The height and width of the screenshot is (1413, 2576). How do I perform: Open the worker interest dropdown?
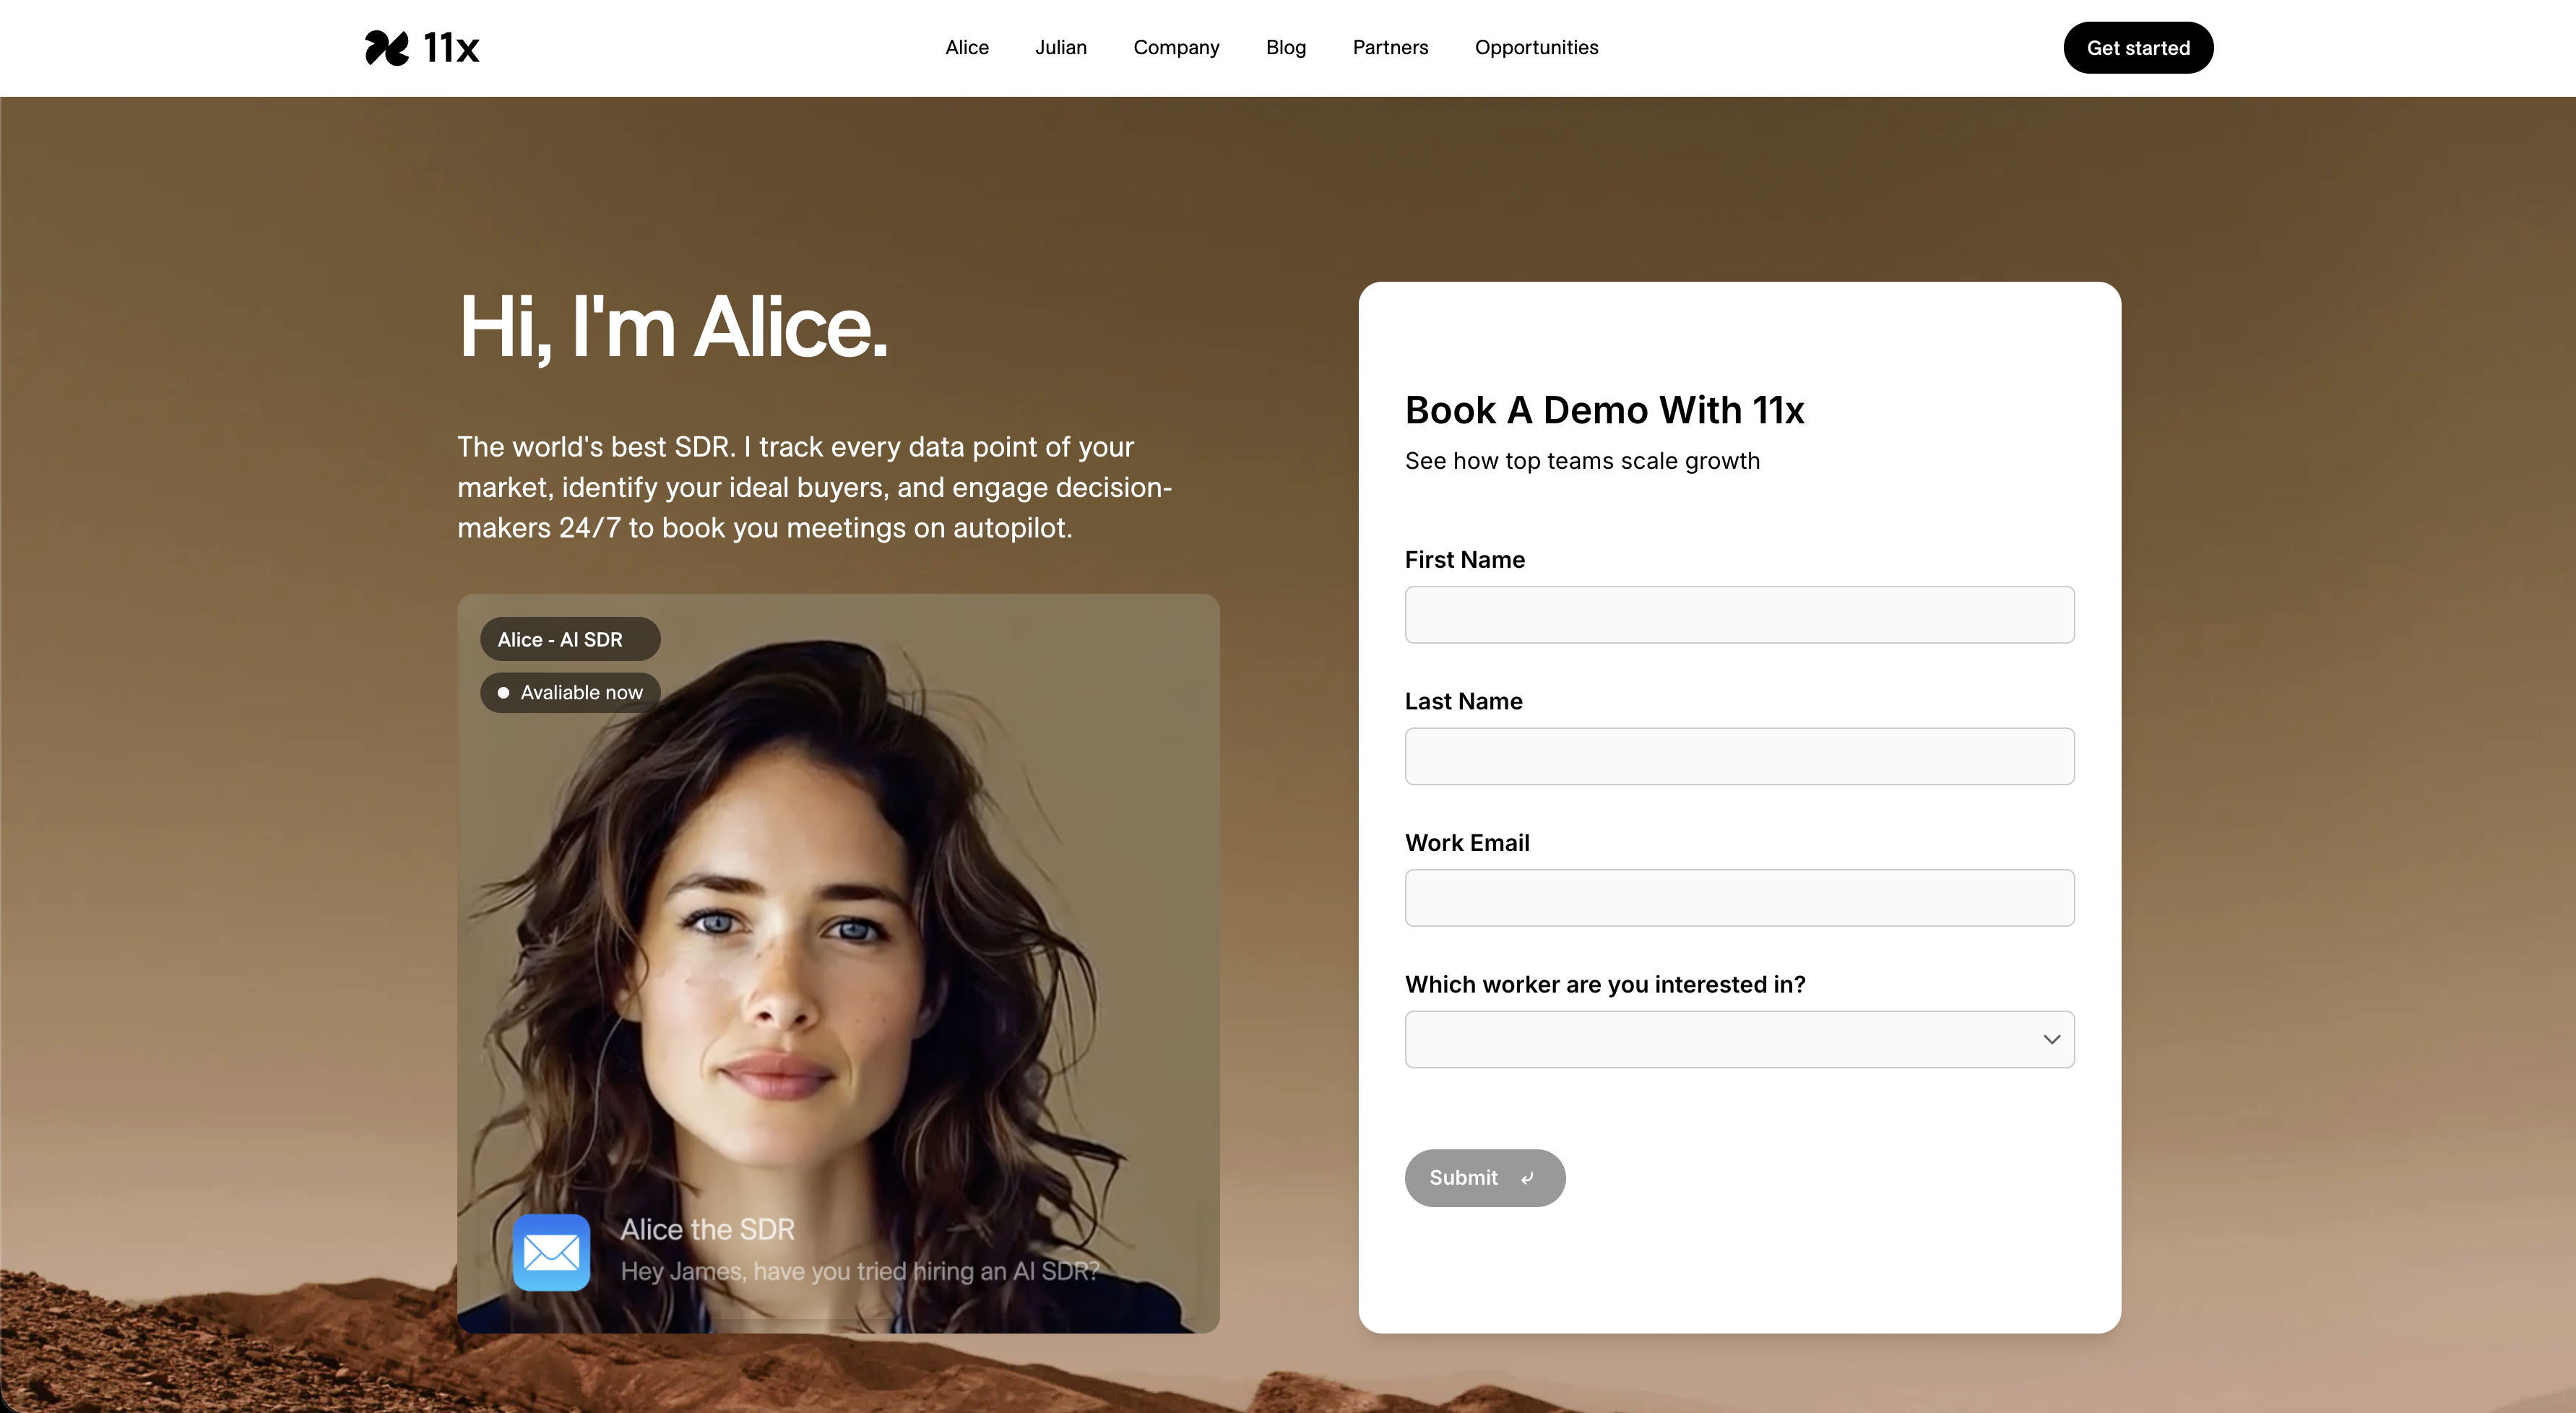[1739, 1040]
